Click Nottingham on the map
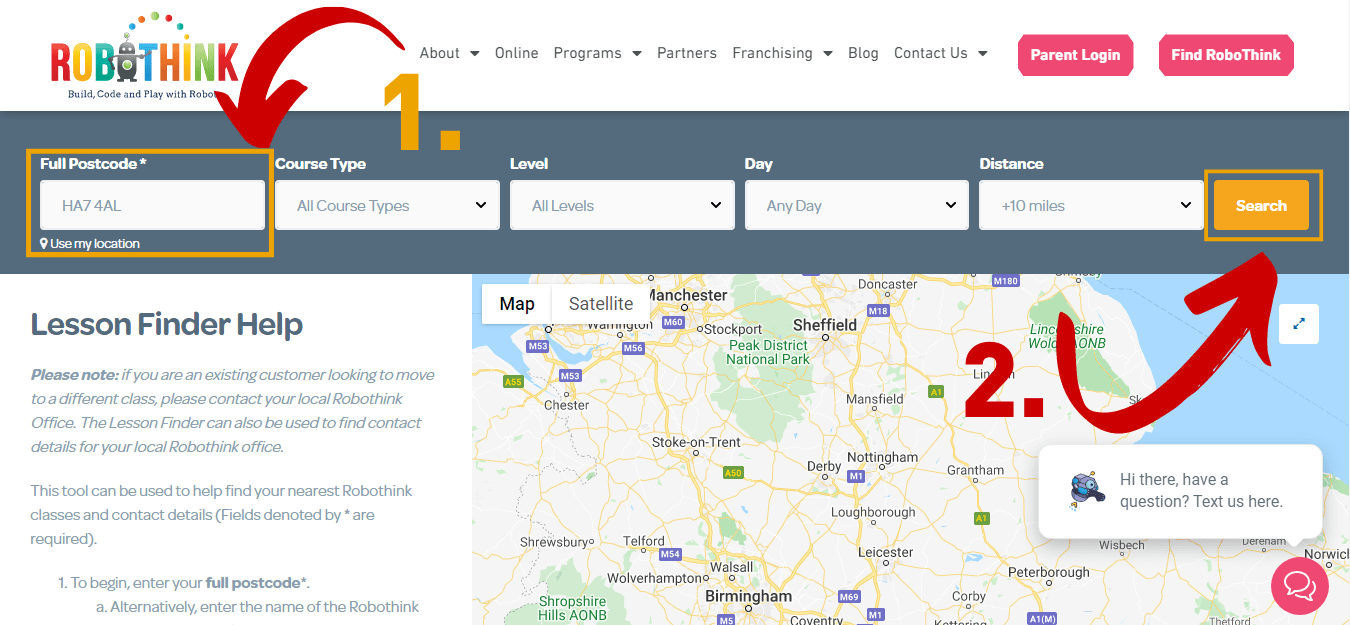The height and width of the screenshot is (625, 1350). pyautogui.click(x=882, y=457)
